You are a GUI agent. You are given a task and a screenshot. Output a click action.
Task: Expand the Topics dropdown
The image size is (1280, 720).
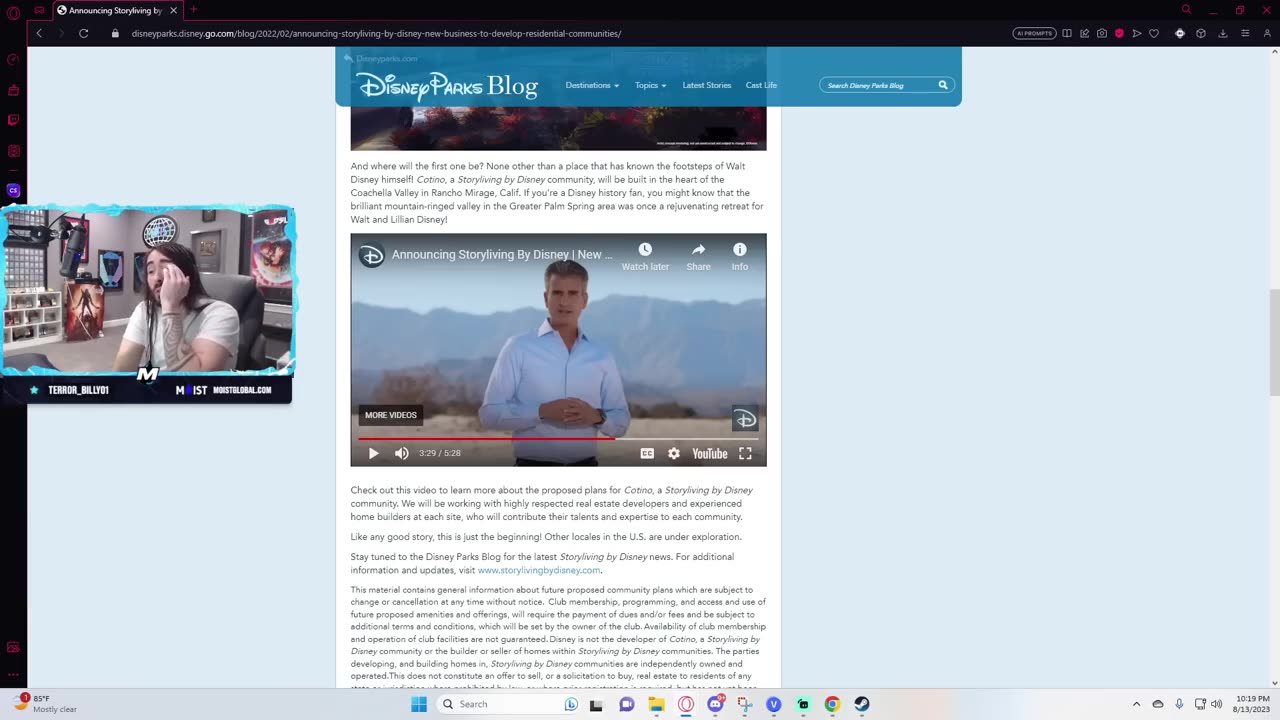[x=650, y=85]
